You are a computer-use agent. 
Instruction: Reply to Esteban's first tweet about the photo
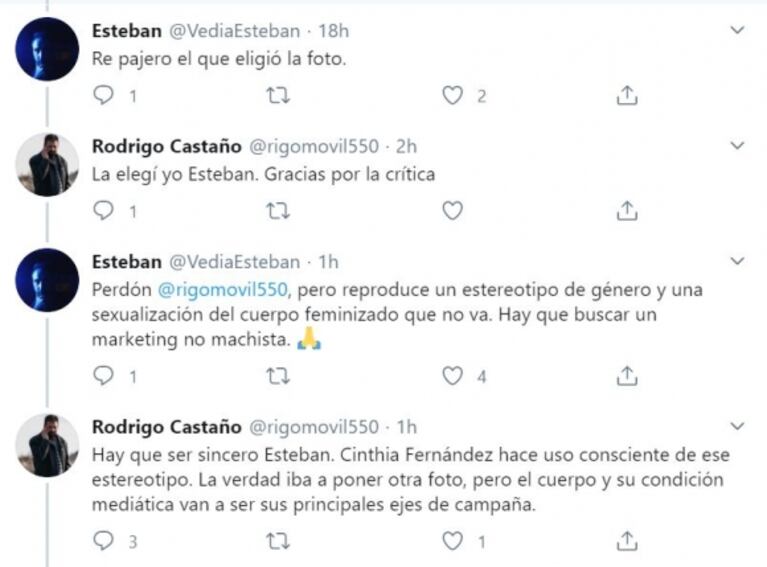tap(104, 96)
